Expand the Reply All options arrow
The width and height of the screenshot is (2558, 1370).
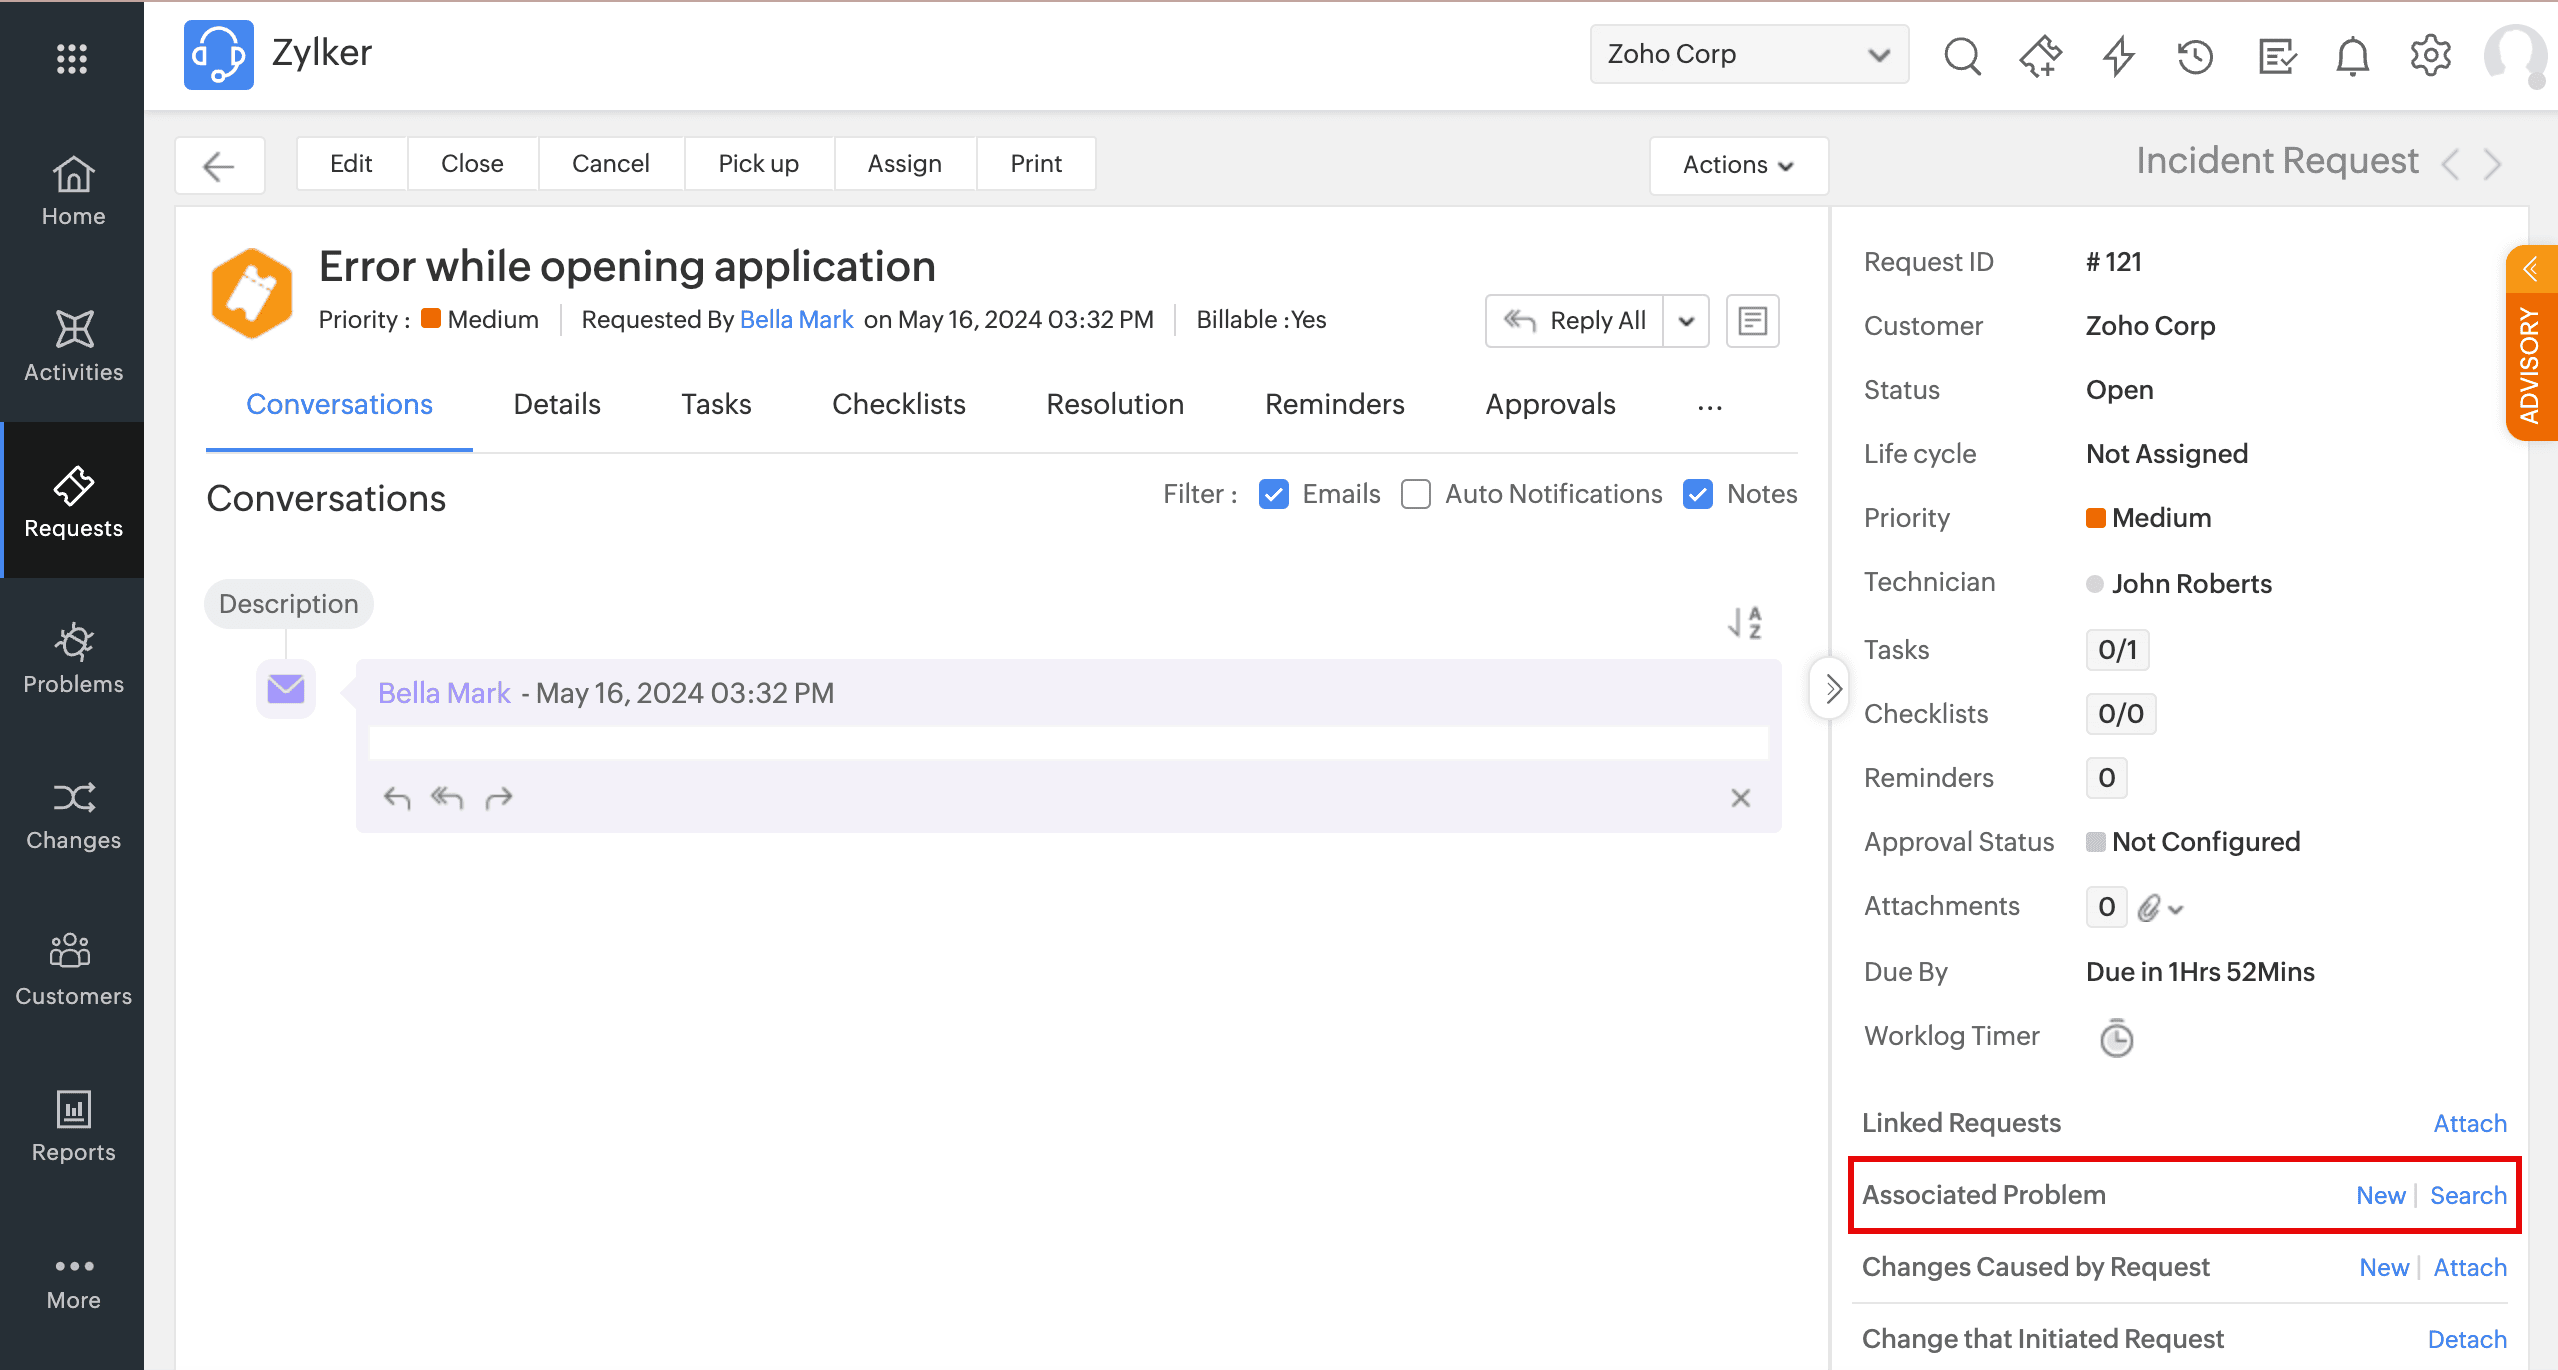[1686, 321]
